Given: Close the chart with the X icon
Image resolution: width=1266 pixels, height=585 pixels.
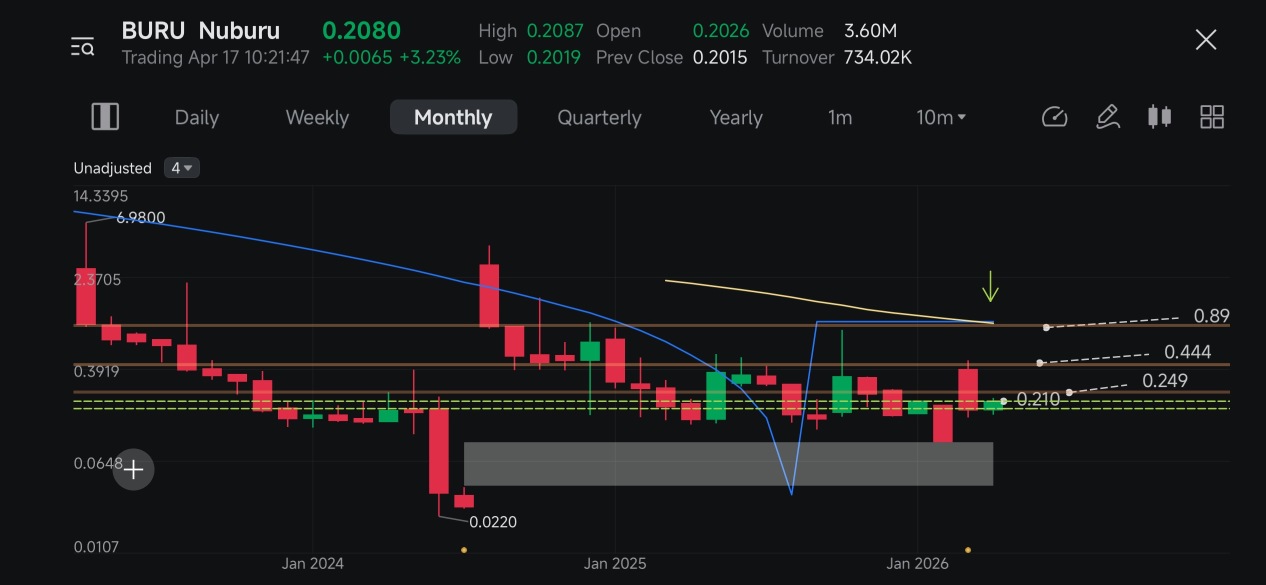Looking at the screenshot, I should tap(1206, 40).
